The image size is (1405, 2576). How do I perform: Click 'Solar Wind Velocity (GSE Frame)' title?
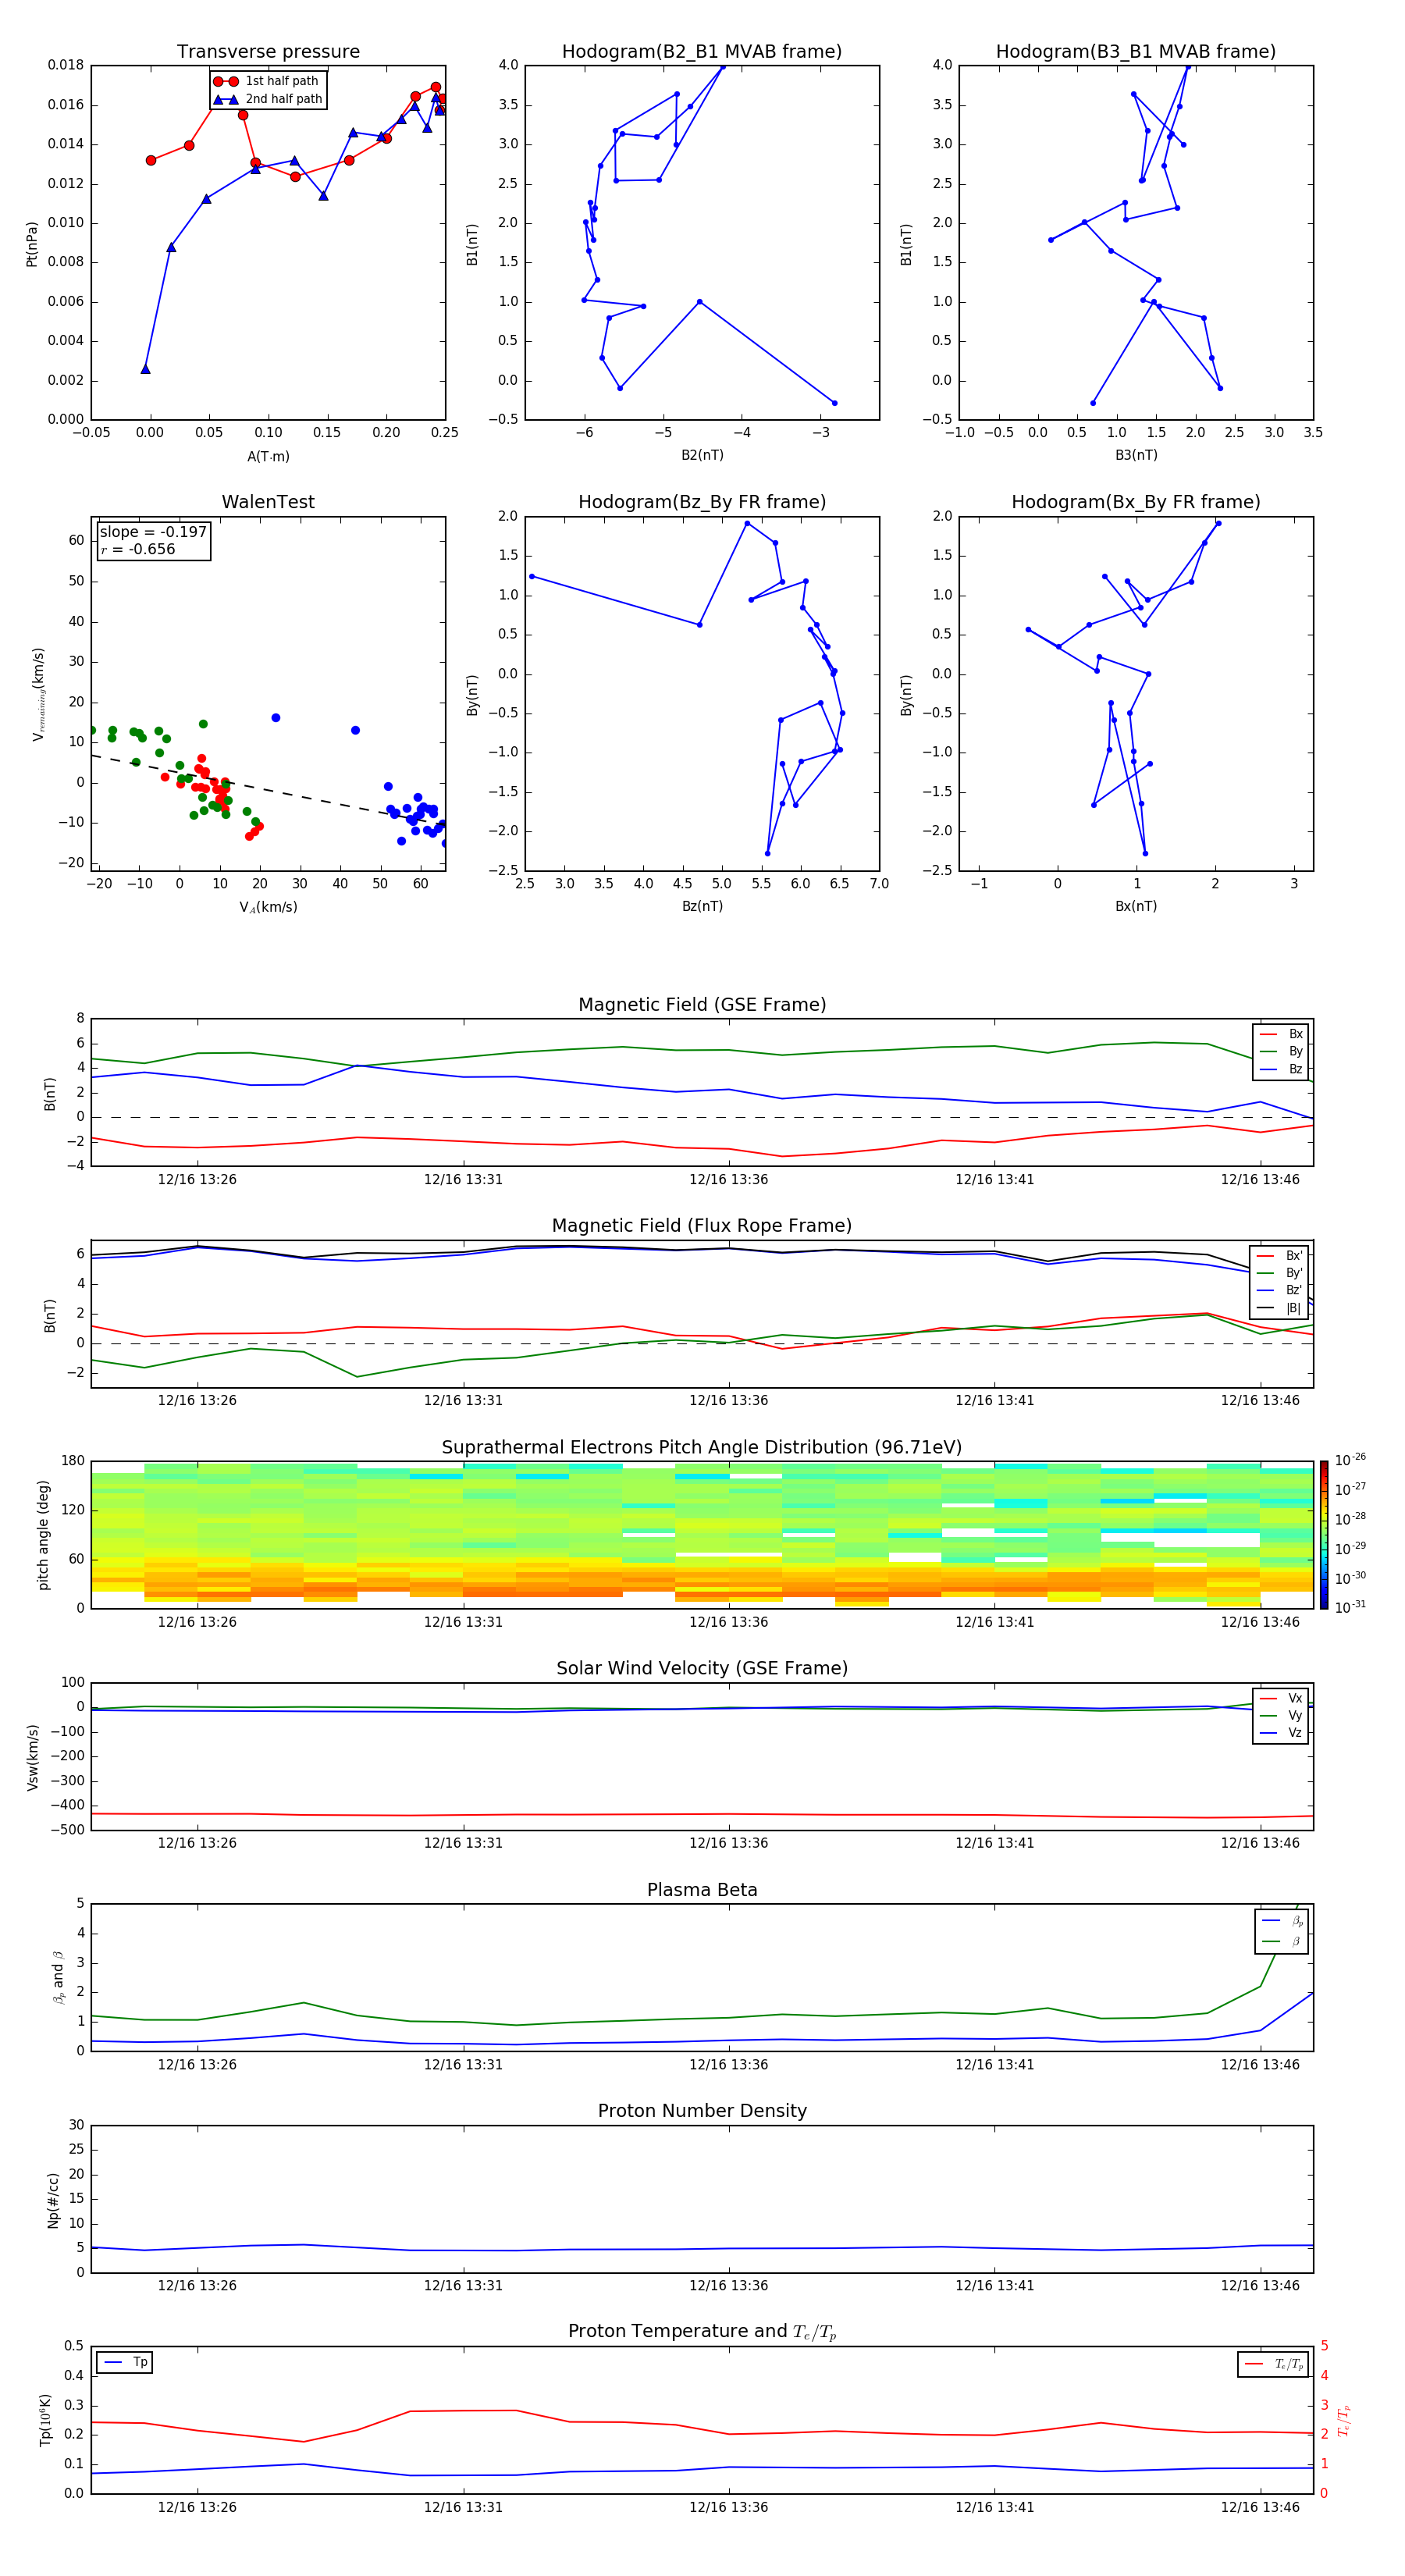tap(702, 1668)
